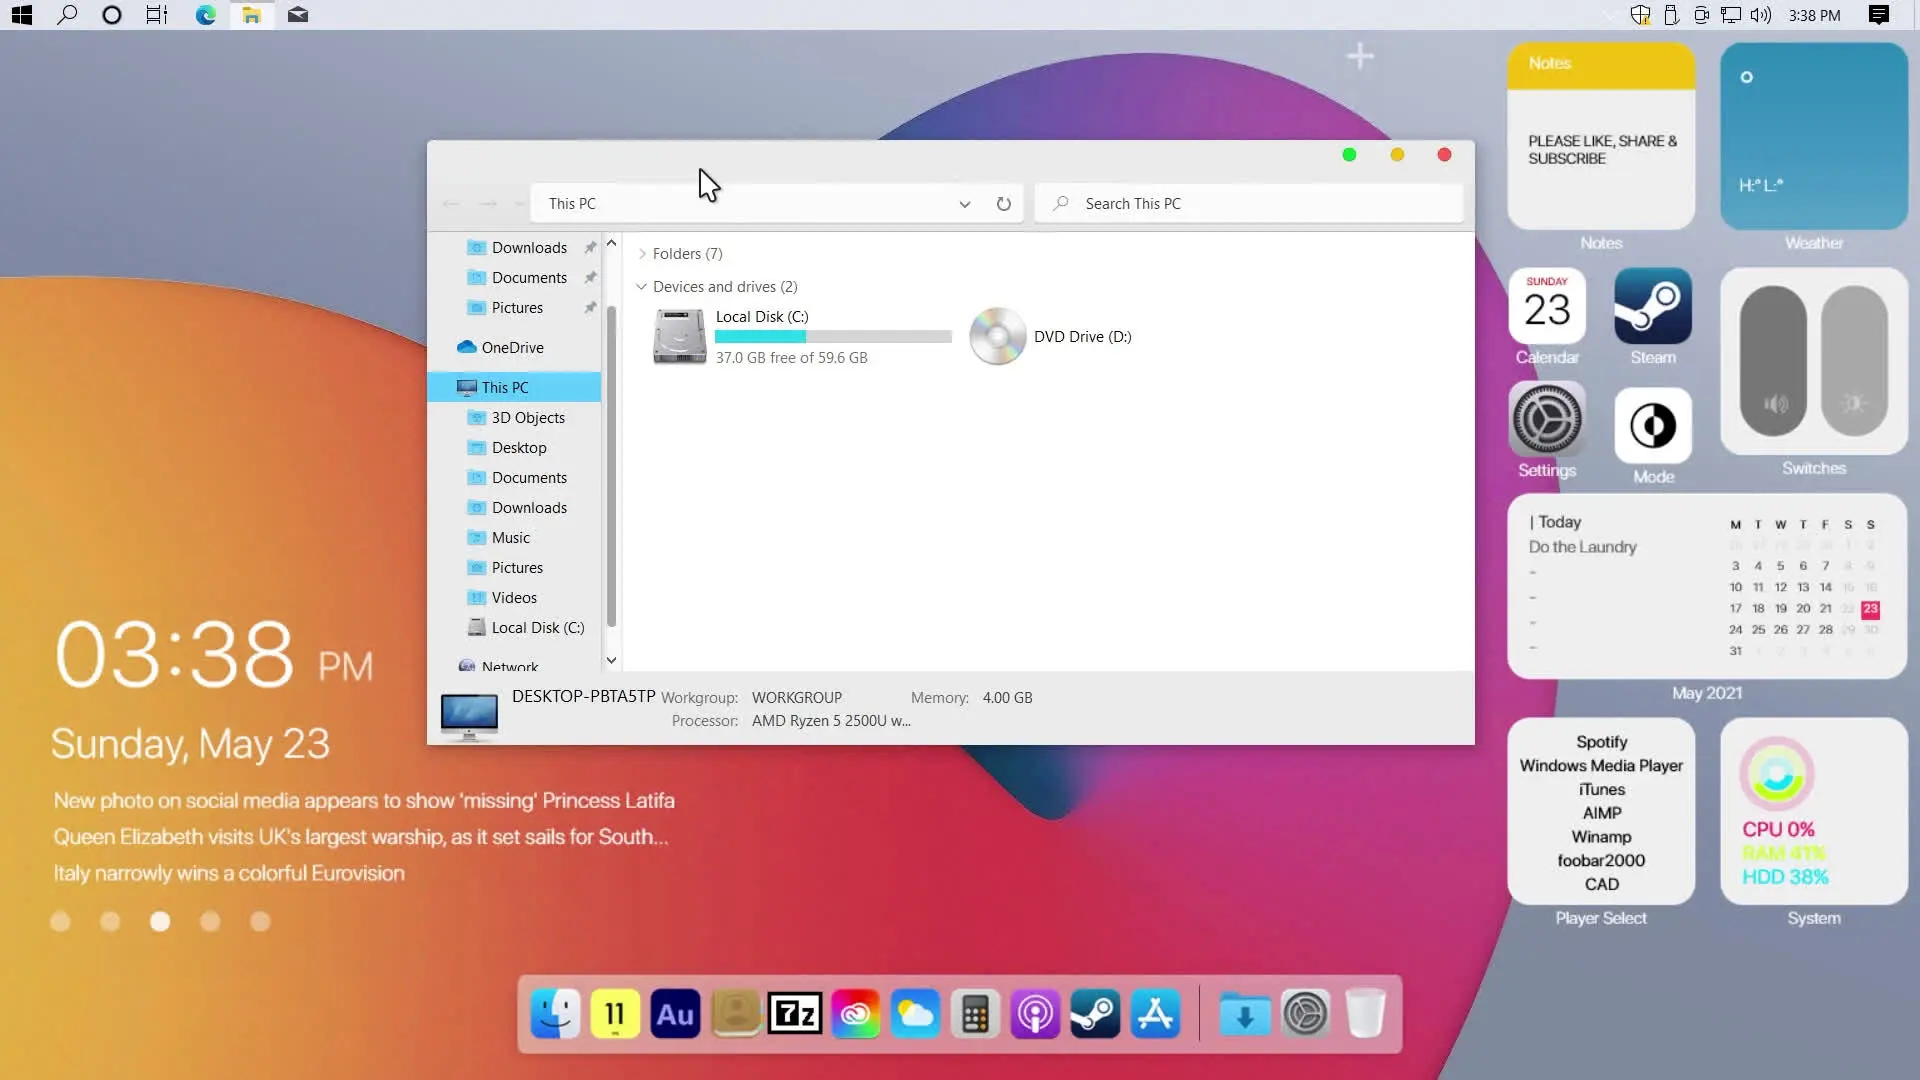The width and height of the screenshot is (1920, 1080).
Task: Select Music under This PC
Action: pyautogui.click(x=510, y=538)
